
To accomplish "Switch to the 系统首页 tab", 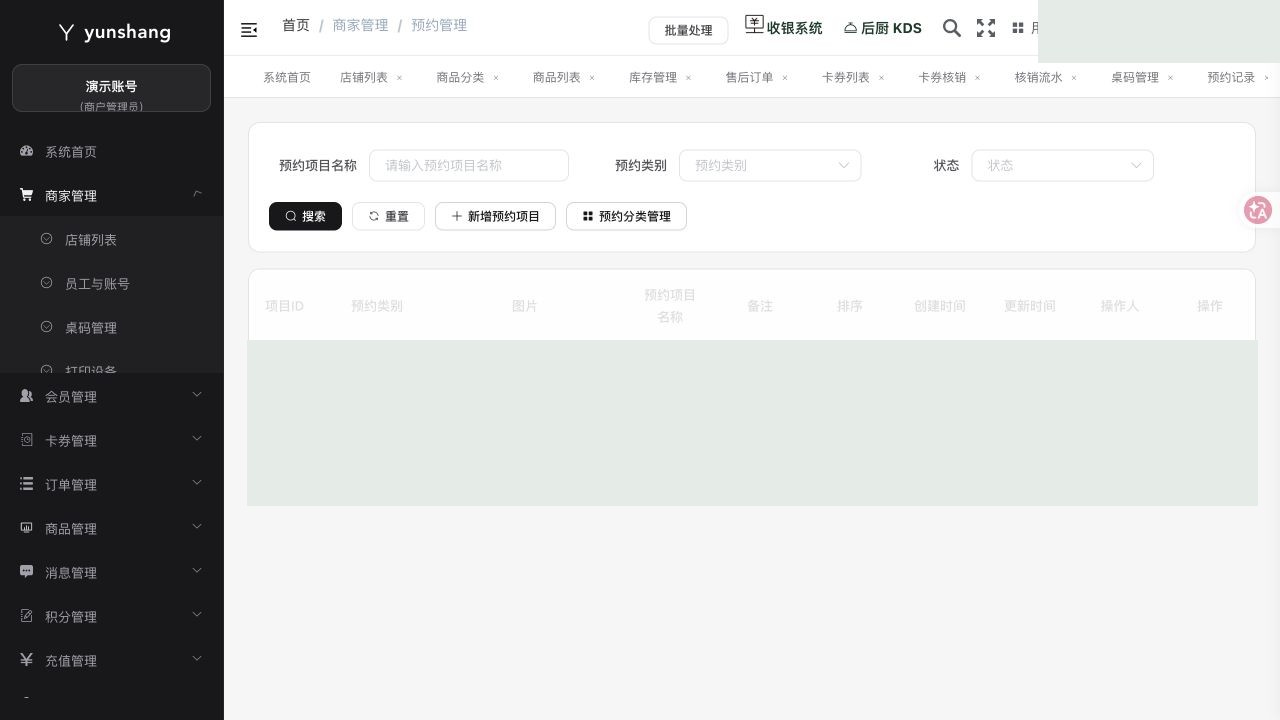I will pyautogui.click(x=287, y=77).
